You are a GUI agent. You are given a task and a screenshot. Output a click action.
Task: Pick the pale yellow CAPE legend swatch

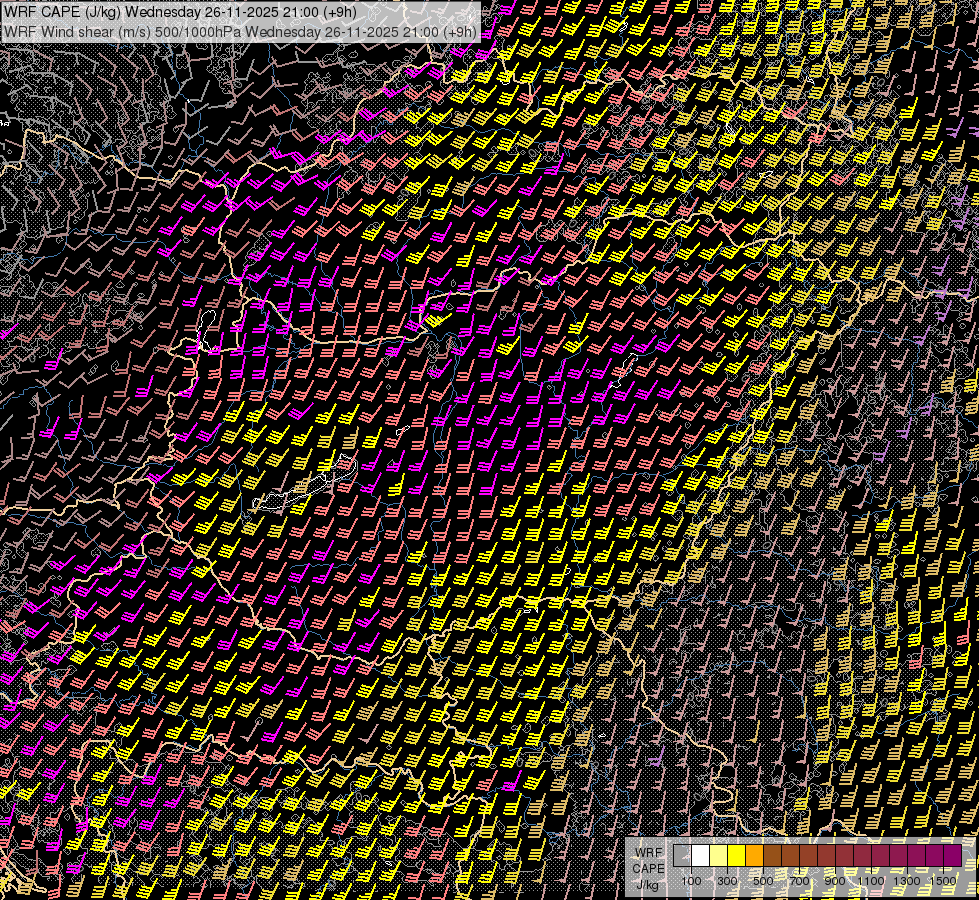click(x=718, y=856)
